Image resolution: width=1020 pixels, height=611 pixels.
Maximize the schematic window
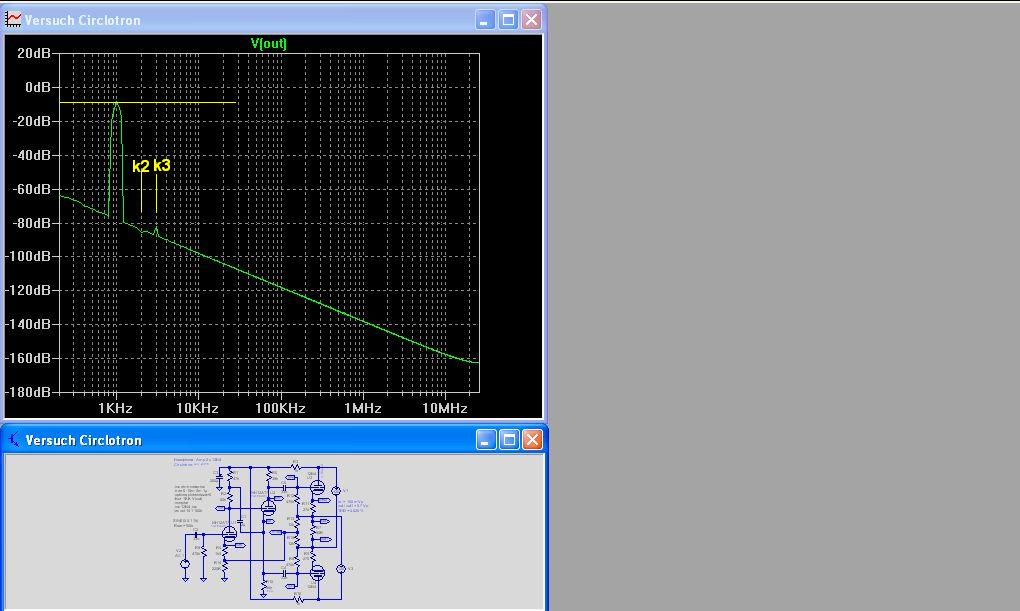(x=509, y=440)
